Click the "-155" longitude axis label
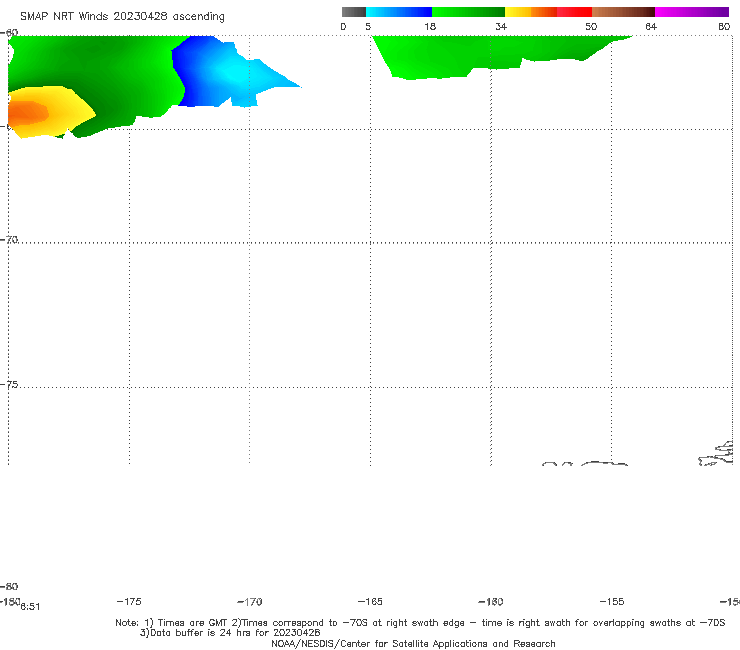Screen dimensions: 740x650 click(612, 601)
